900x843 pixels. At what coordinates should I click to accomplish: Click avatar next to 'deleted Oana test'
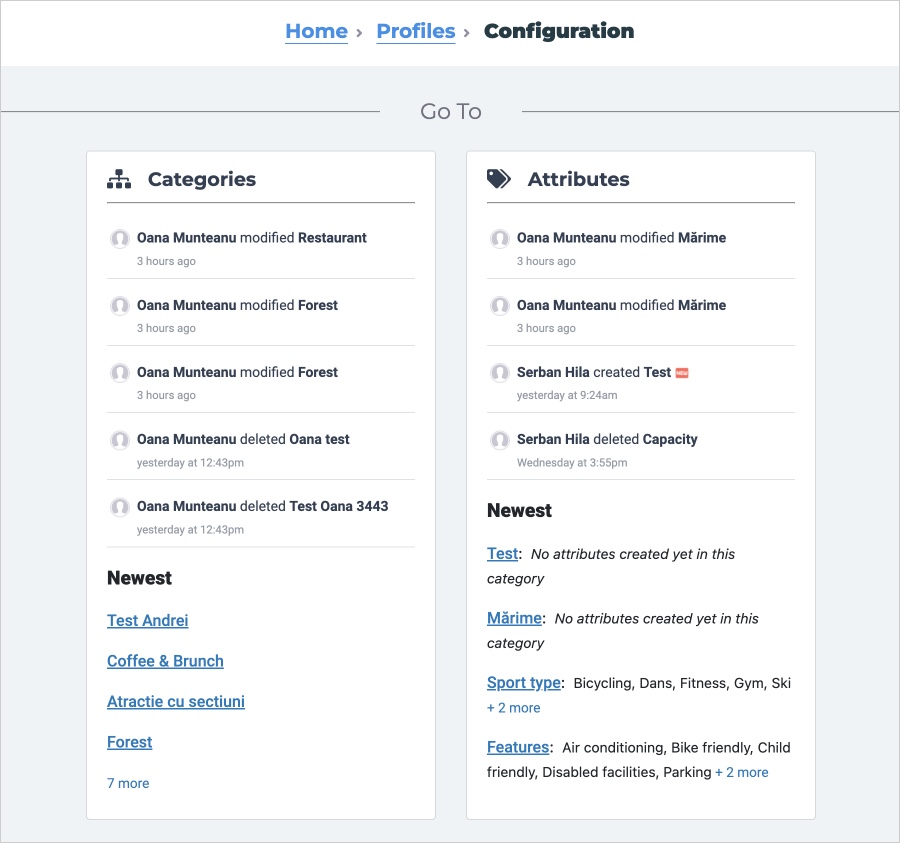[120, 440]
